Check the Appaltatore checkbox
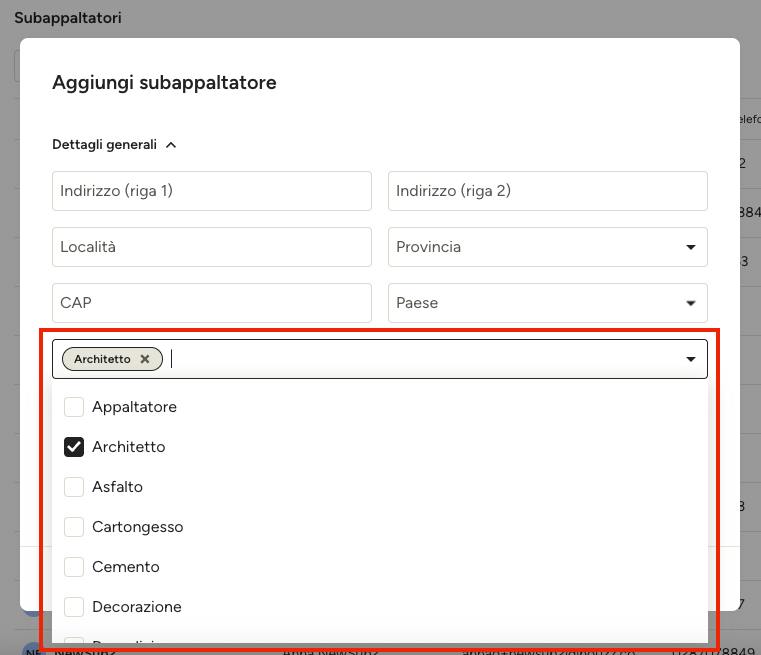 click(x=74, y=407)
